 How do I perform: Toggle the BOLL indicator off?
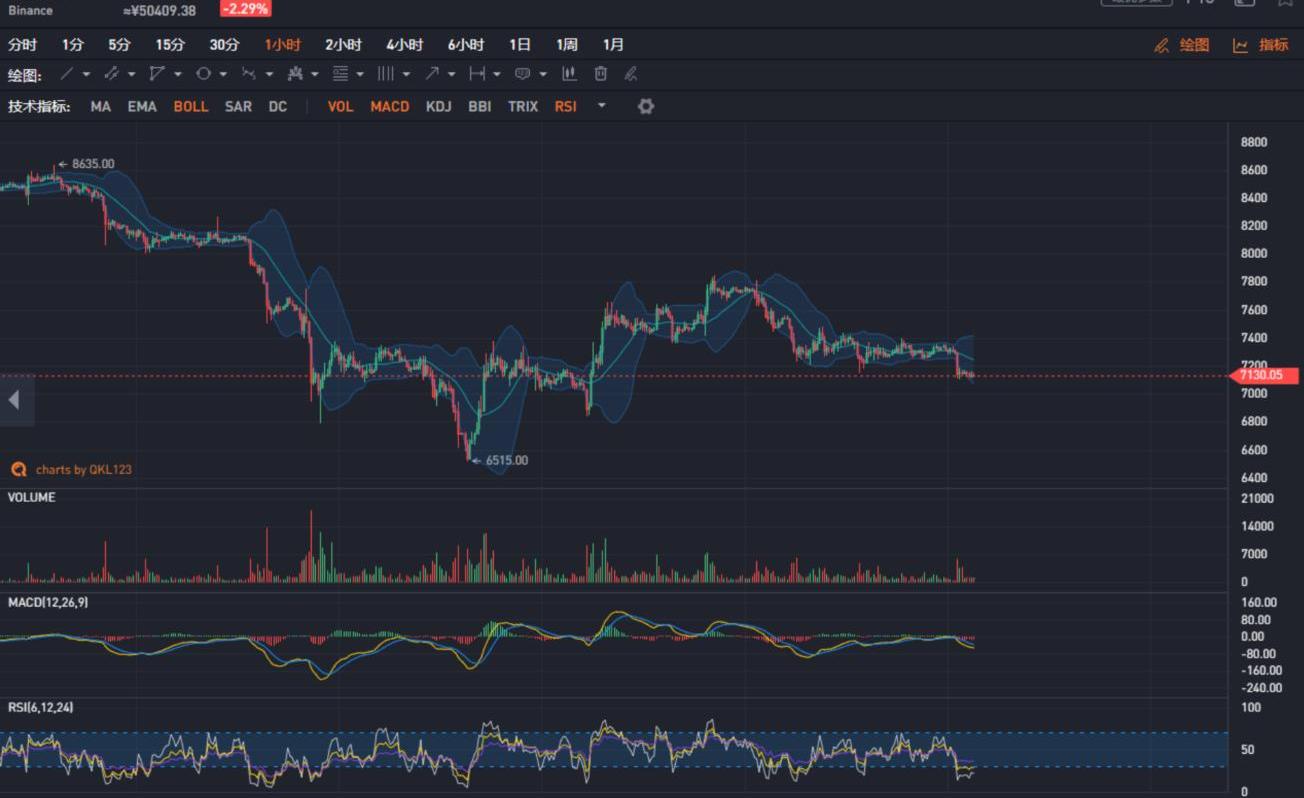(191, 106)
